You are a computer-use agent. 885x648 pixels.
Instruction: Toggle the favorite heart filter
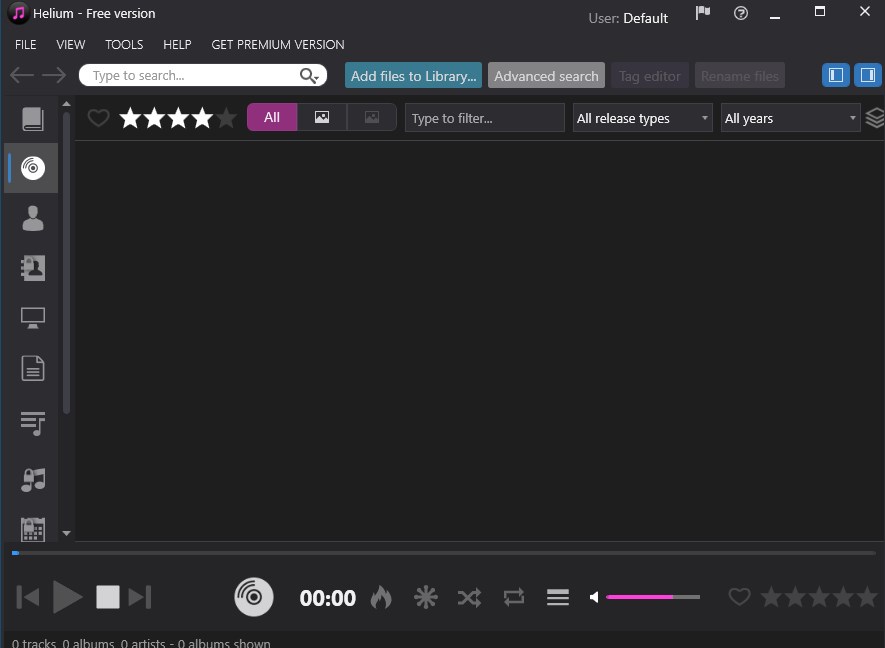98,118
